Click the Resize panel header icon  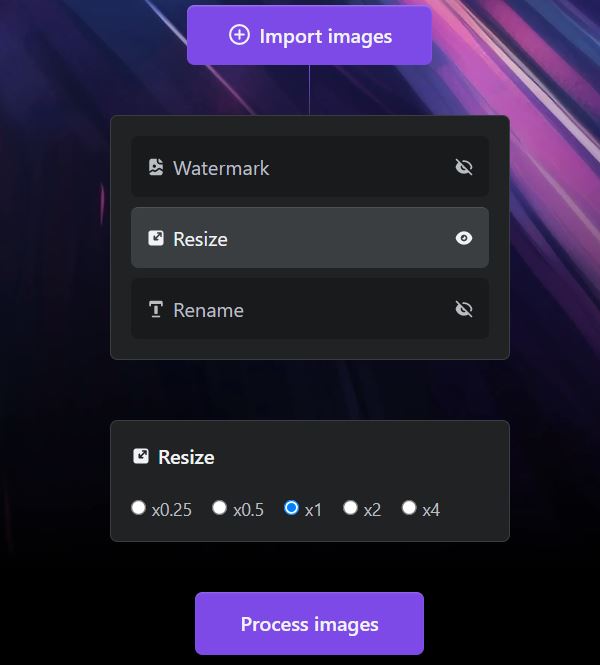pyautogui.click(x=141, y=456)
